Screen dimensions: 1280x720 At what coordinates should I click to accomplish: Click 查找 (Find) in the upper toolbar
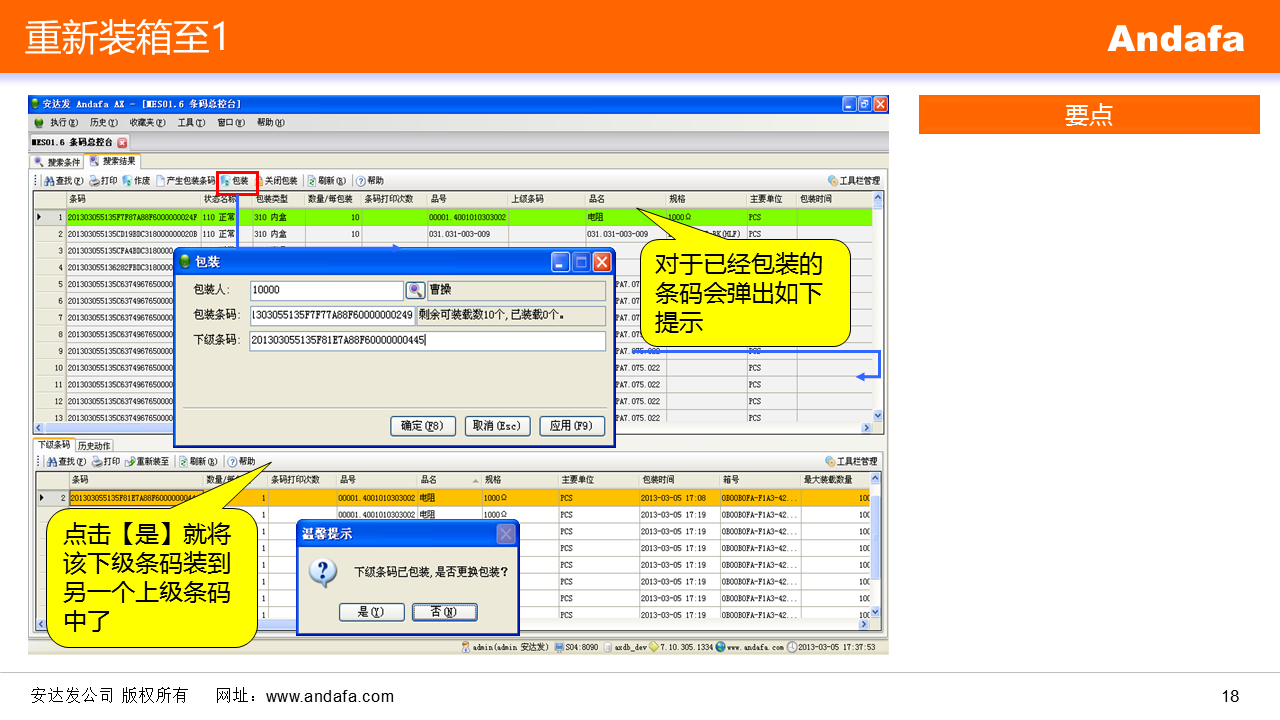(63, 181)
